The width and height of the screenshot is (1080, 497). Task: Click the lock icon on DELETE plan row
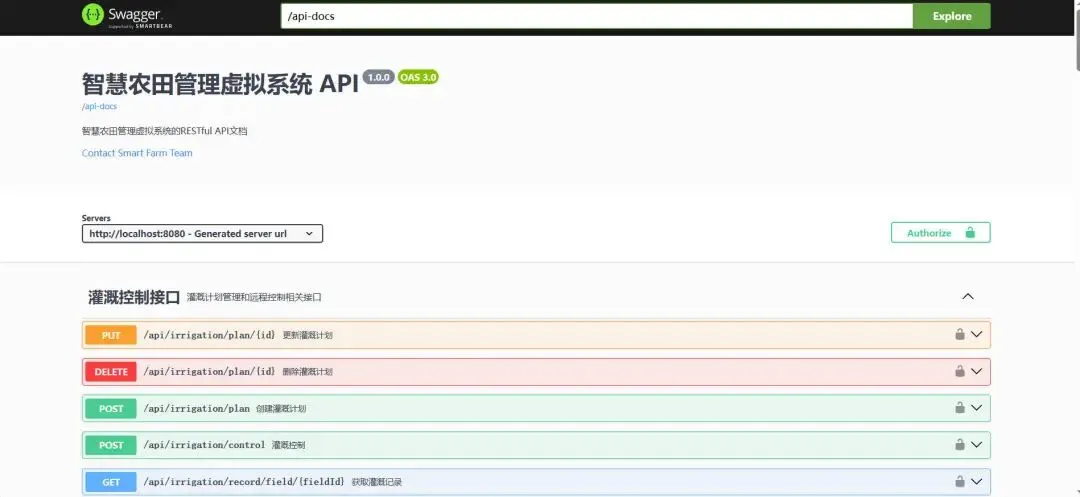coord(959,371)
